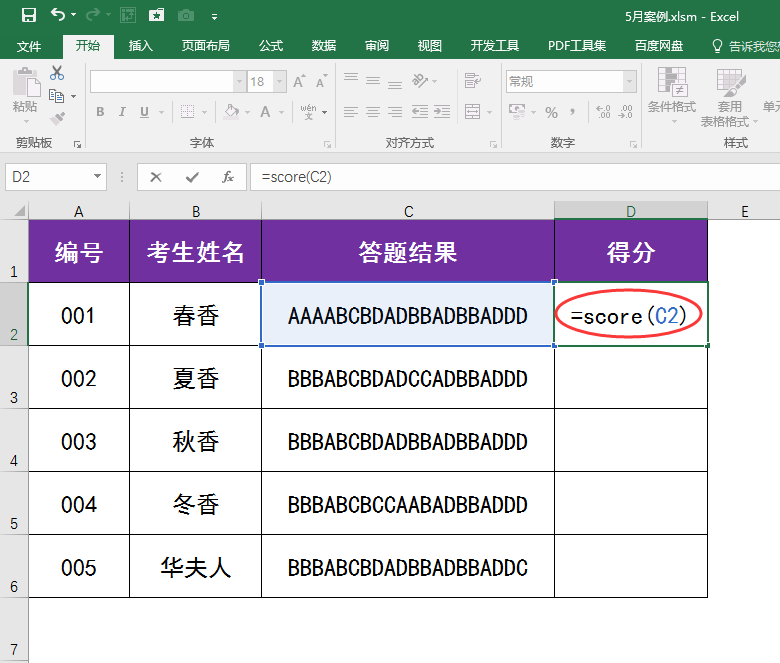The width and height of the screenshot is (780, 663).
Task: Click the accounting currency format icon
Action: point(517,111)
